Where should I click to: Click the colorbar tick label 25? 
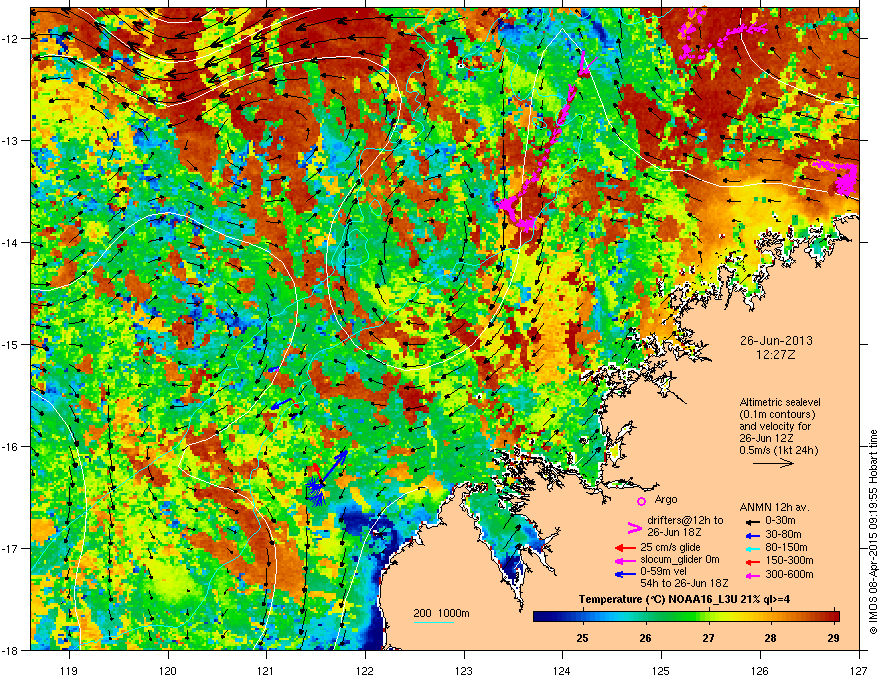pos(583,638)
